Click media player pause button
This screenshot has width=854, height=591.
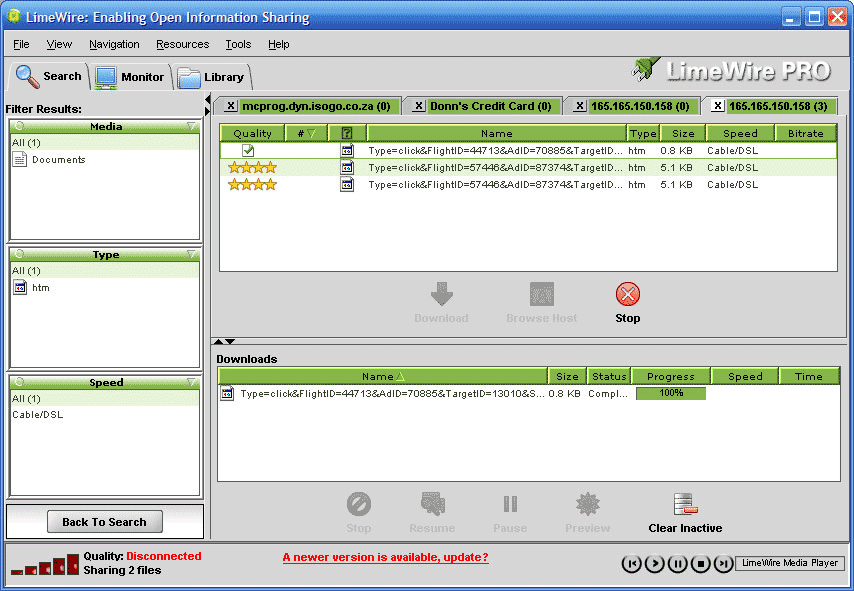(678, 563)
